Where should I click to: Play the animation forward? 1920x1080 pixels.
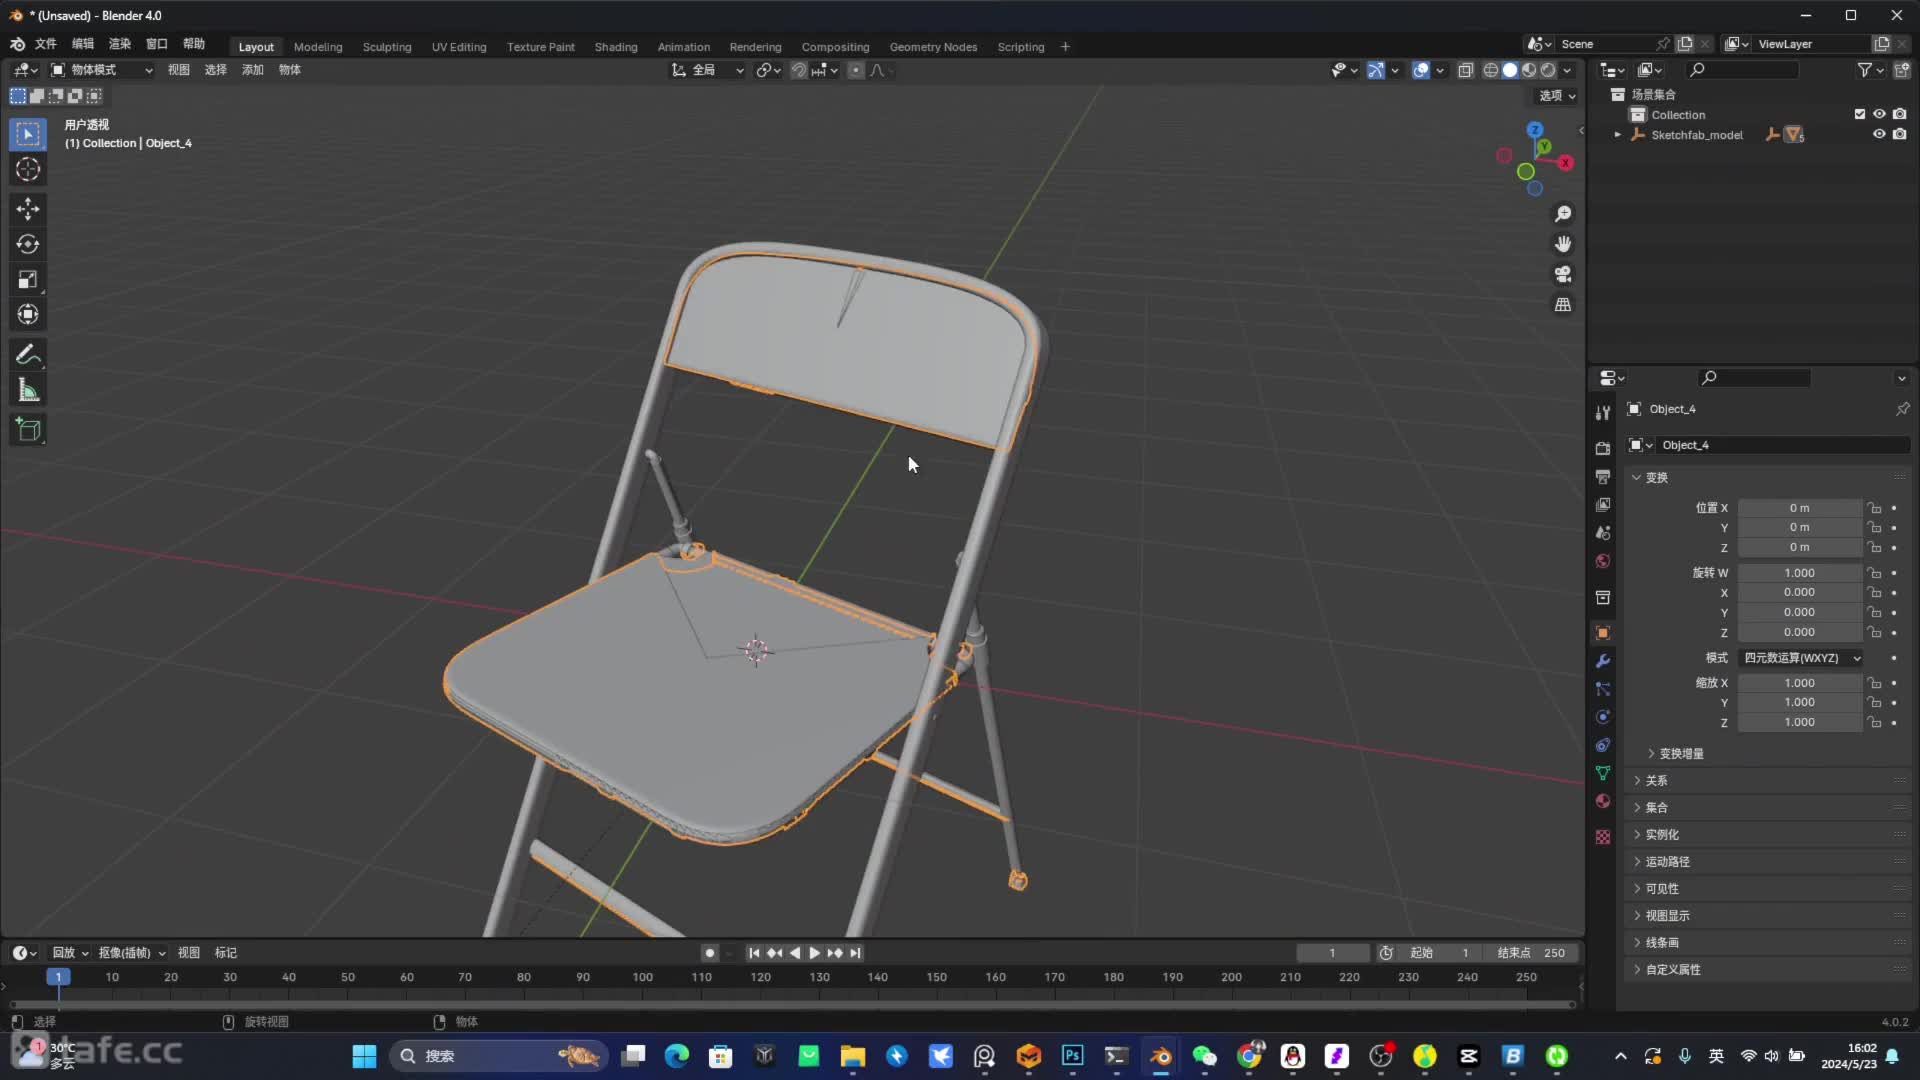[x=815, y=953]
